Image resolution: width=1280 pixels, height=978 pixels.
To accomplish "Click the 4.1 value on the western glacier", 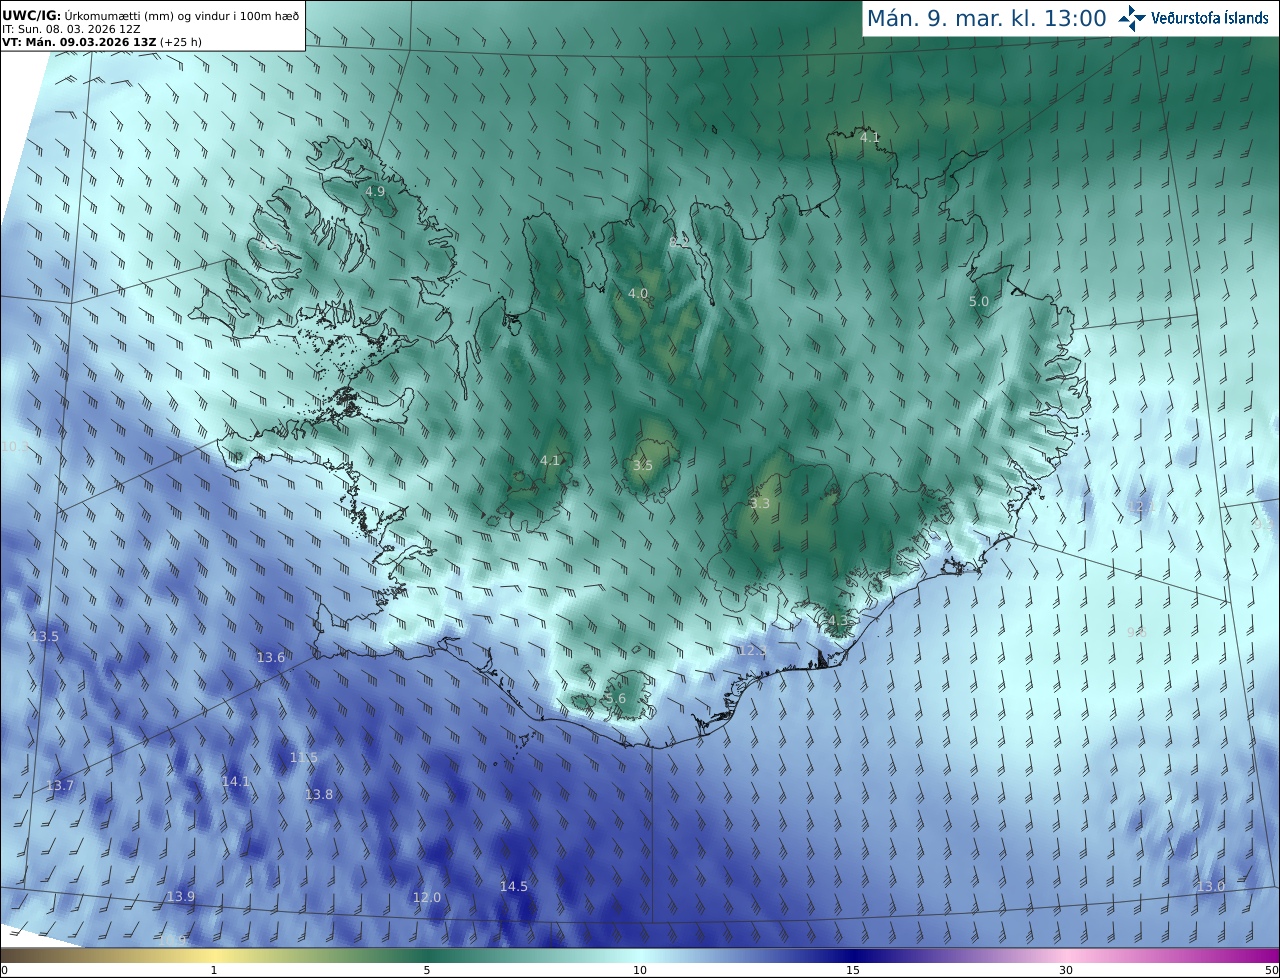I will coord(550,460).
